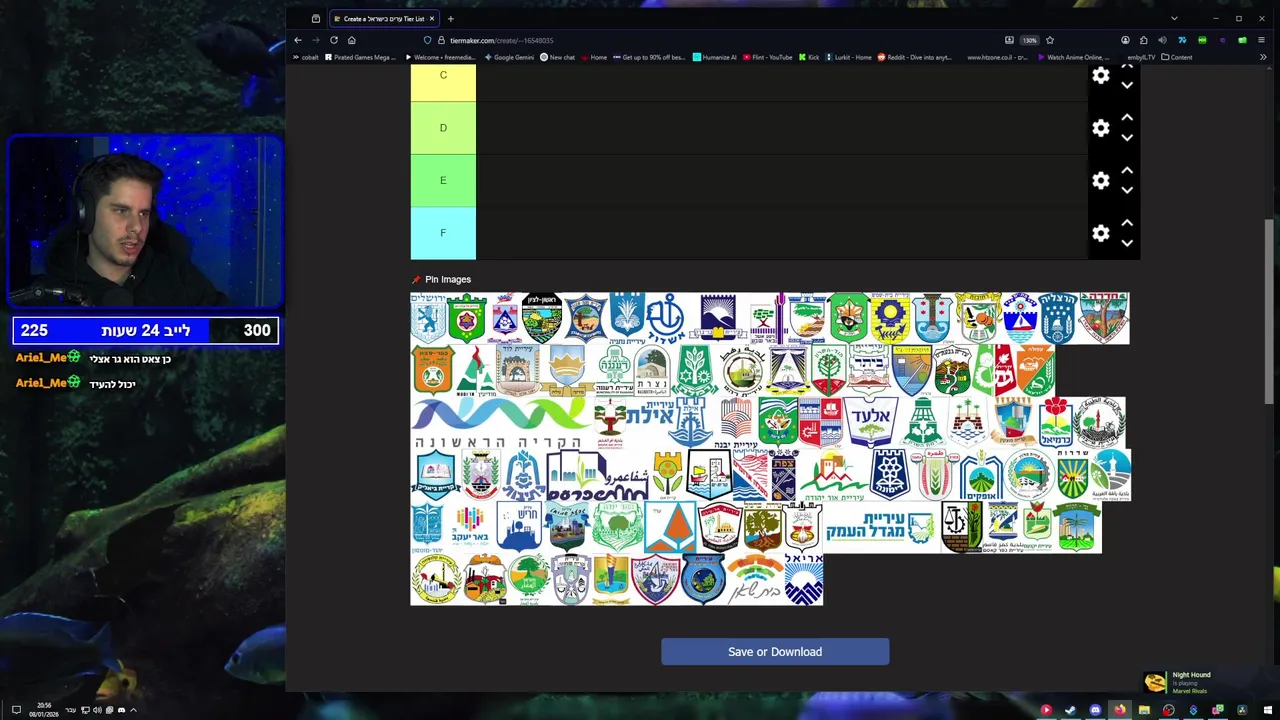Open settings gear for tier D row
1280x720 pixels.
[x=1101, y=128]
